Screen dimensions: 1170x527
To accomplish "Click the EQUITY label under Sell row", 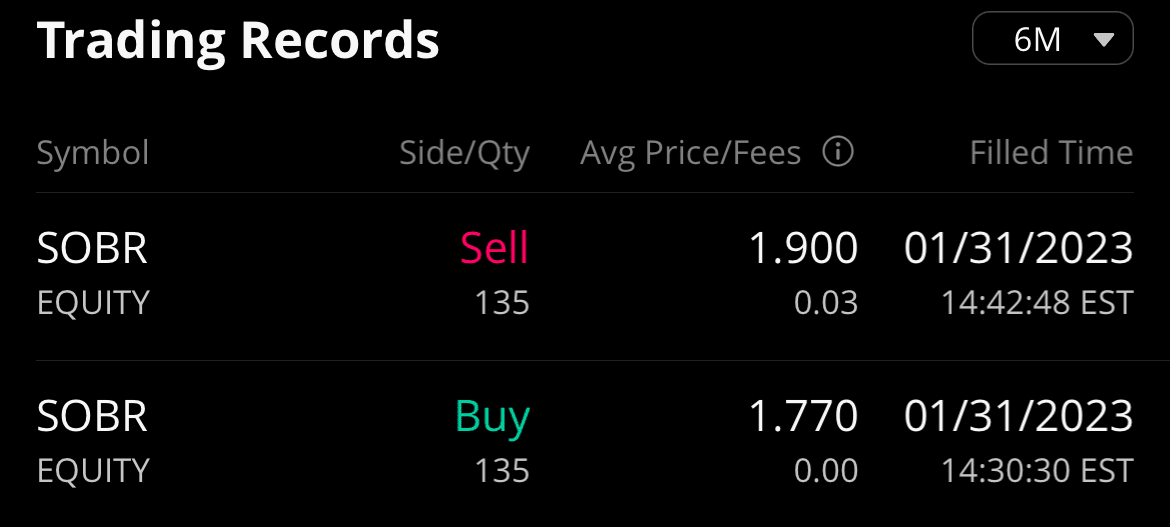I will [x=93, y=302].
